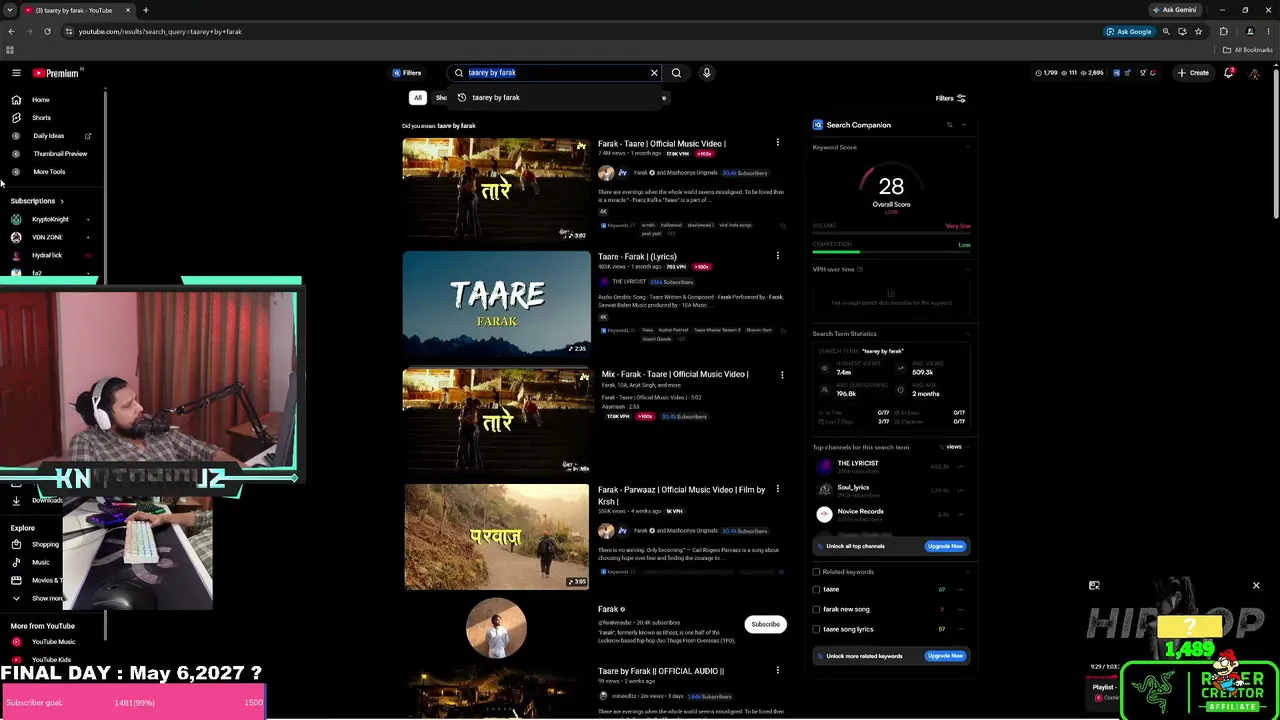The height and width of the screenshot is (720, 1280).
Task: Click the Create button
Action: point(1193,73)
